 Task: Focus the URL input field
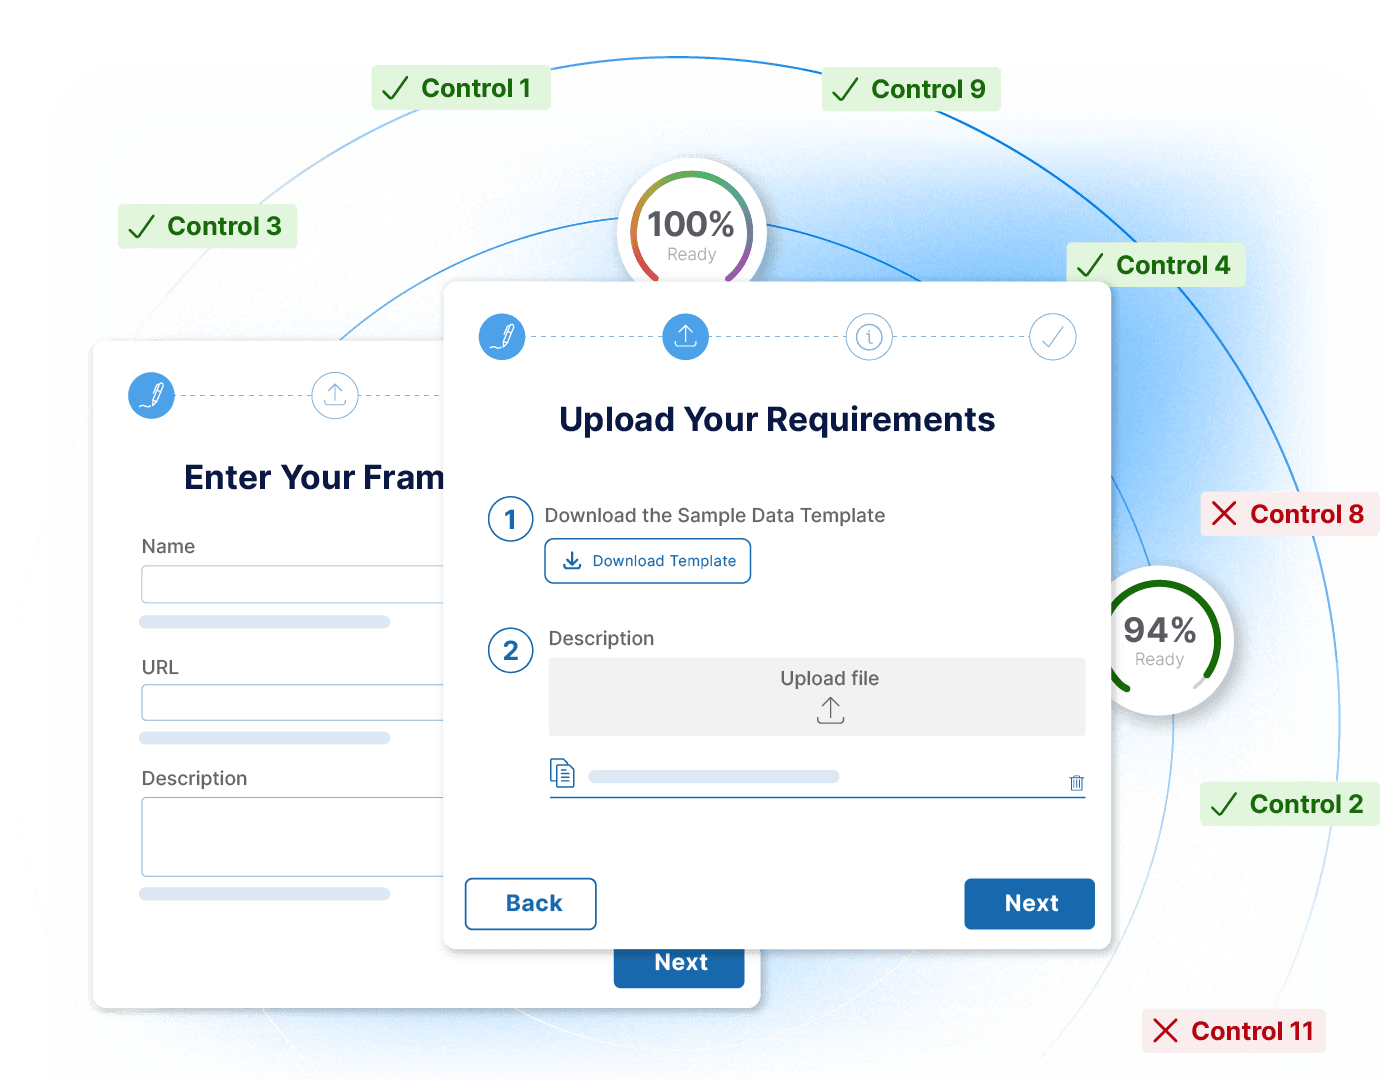click(x=292, y=703)
